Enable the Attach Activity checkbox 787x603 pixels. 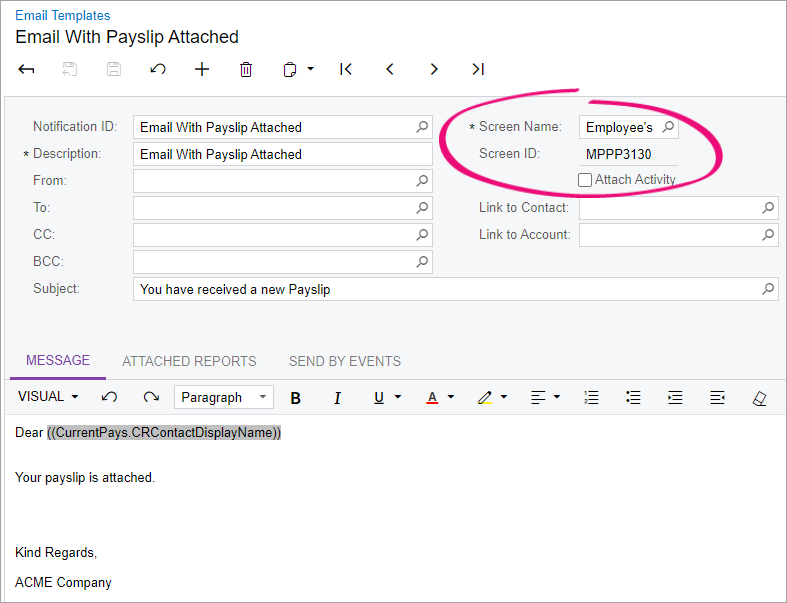[x=585, y=180]
